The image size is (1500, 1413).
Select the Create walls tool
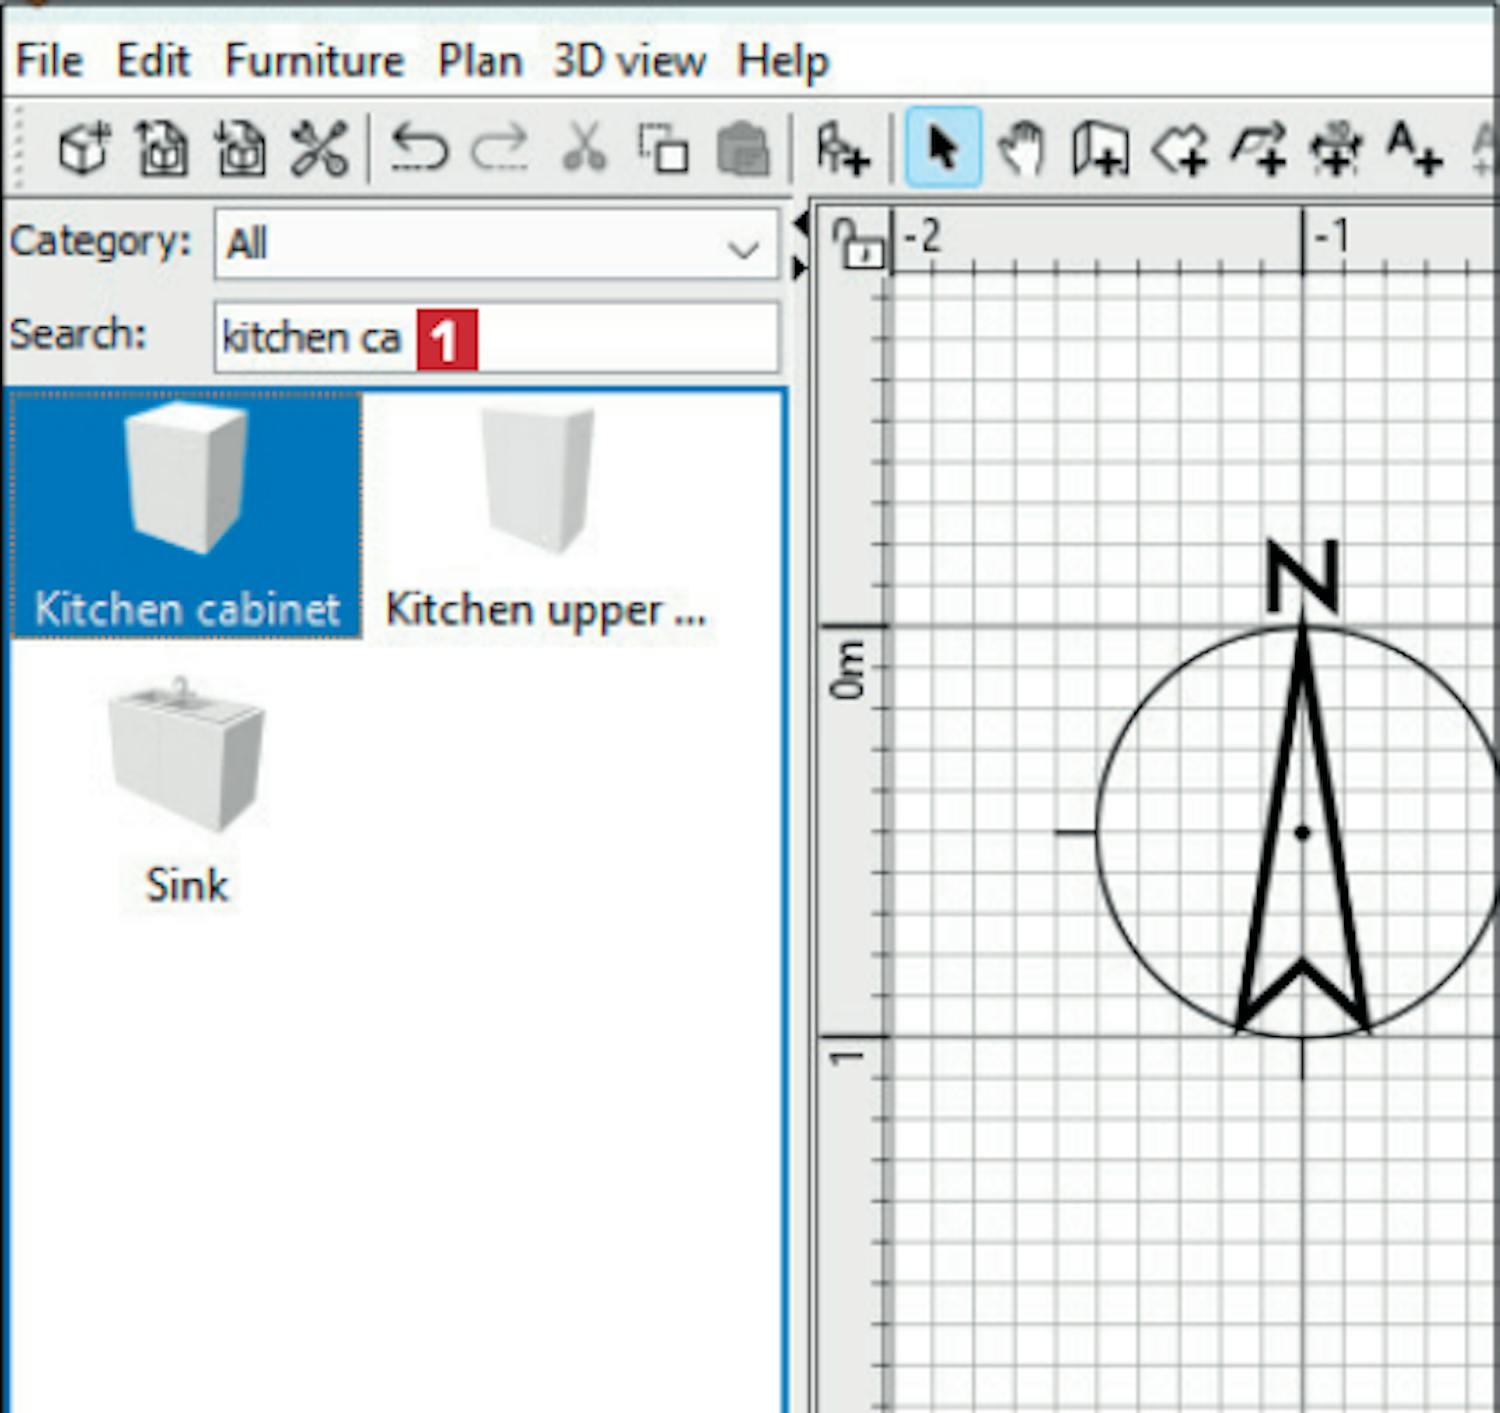point(1100,150)
